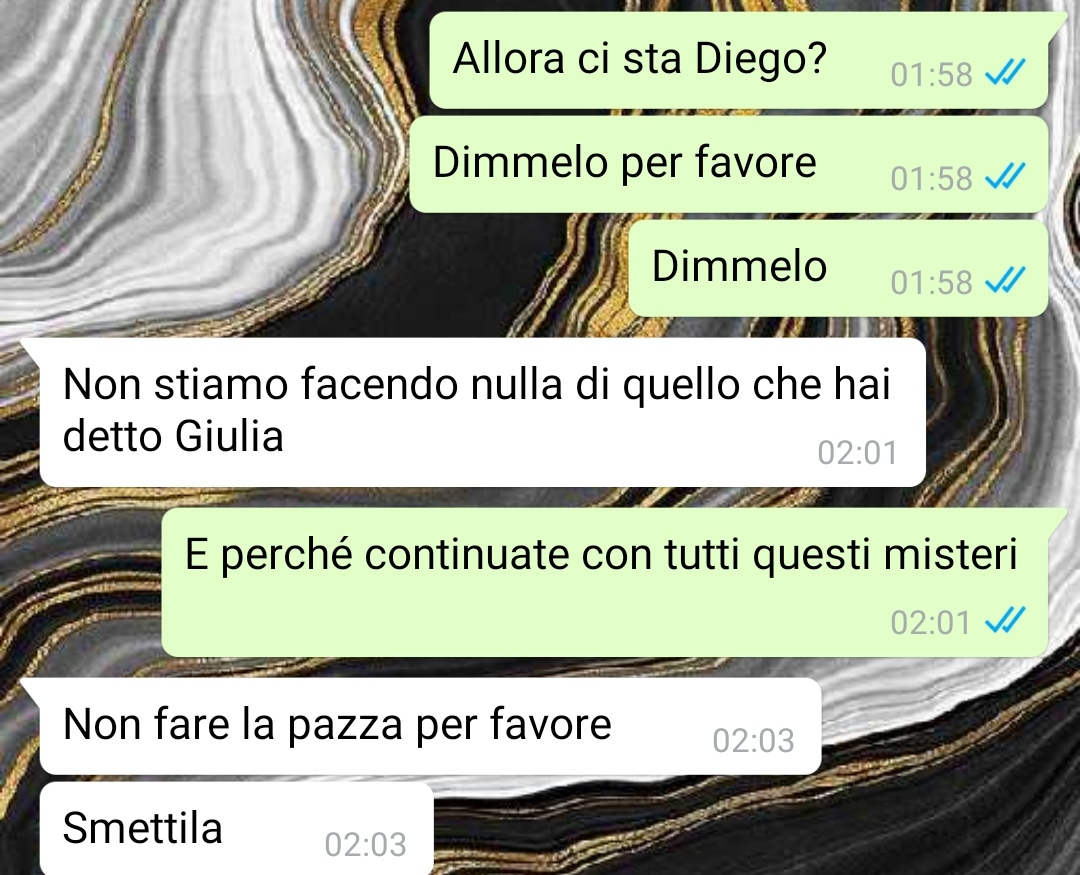Select the 'Smettila' received message
Screen dimensions: 1080x875
tap(236, 829)
